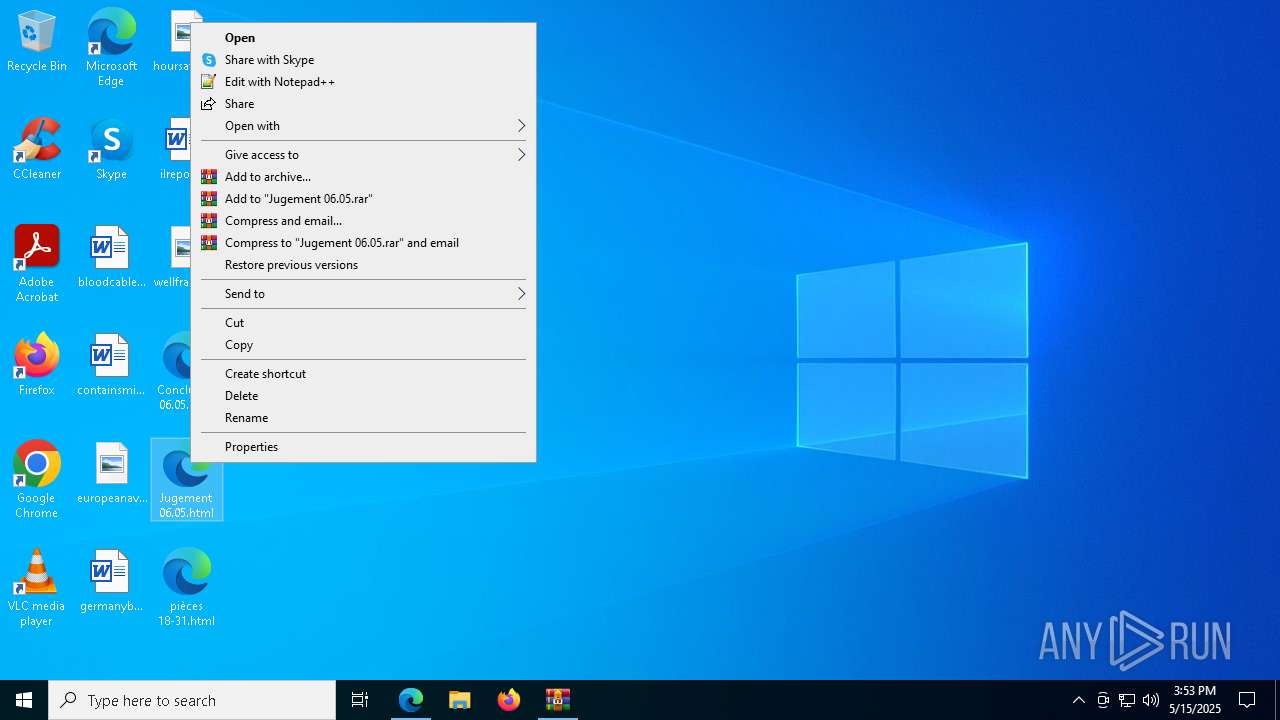Viewport: 1280px width, 720px height.
Task: Choose Add to "Jugement 06.05.rar"
Action: coord(363,199)
